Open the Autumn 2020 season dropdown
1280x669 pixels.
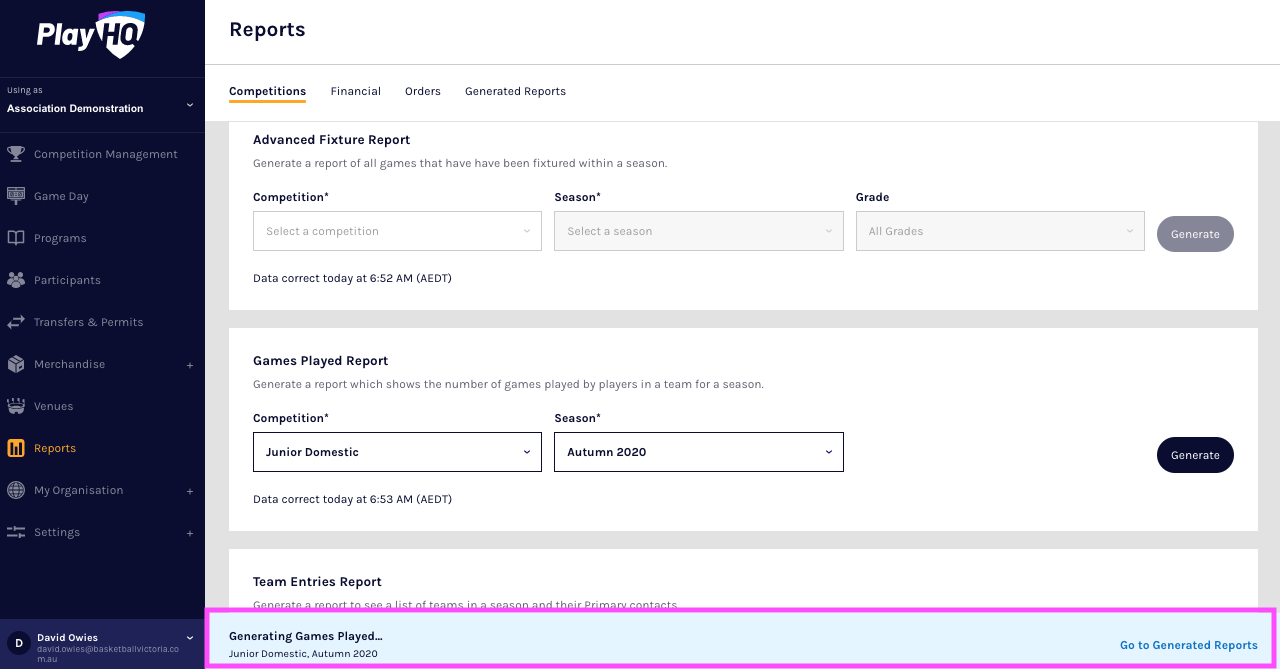pos(698,452)
